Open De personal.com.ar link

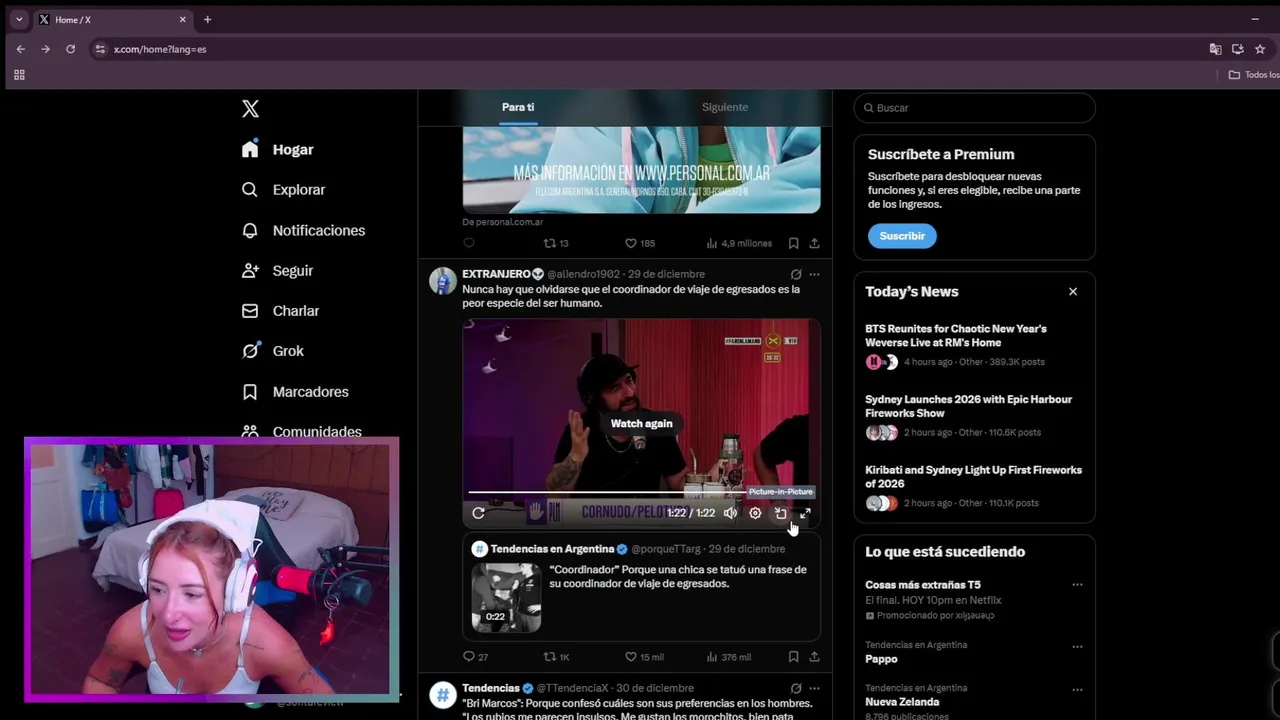503,222
